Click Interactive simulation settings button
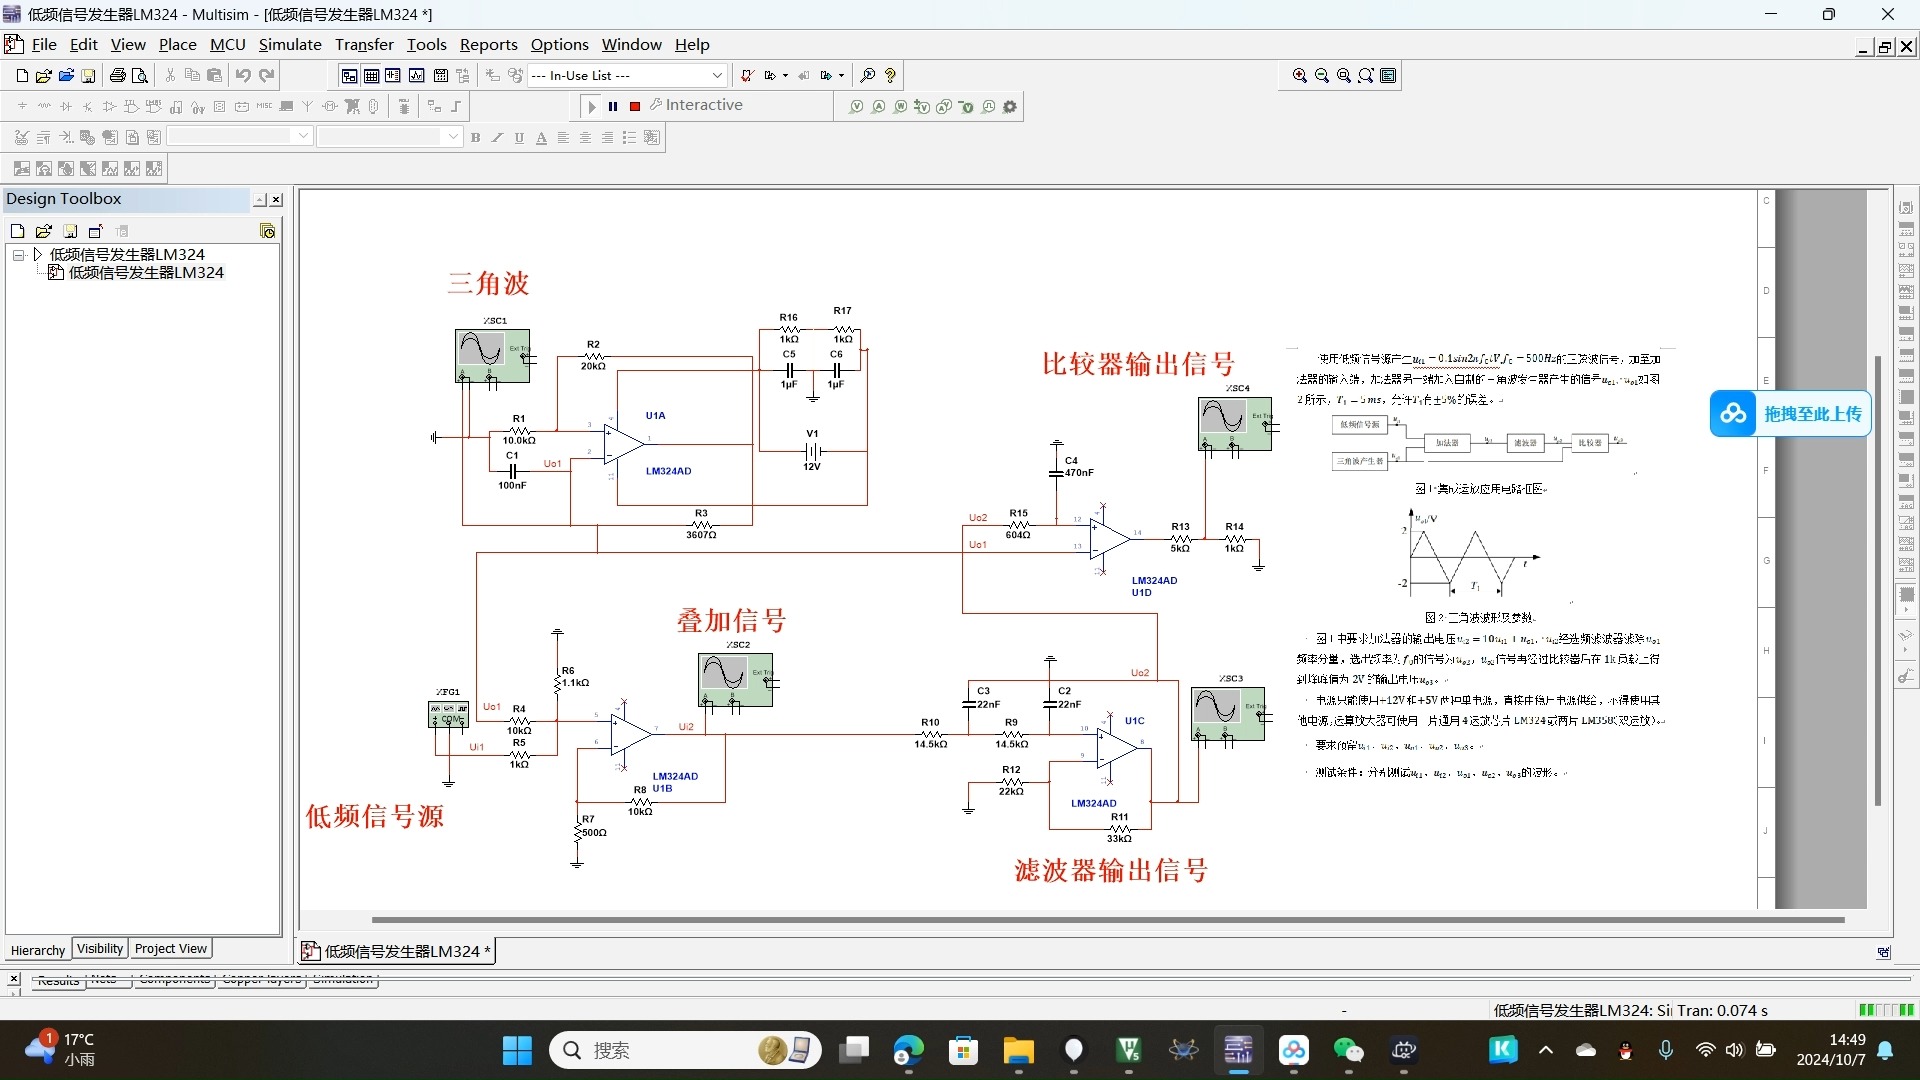Image resolution: width=1920 pixels, height=1080 pixels. click(696, 105)
